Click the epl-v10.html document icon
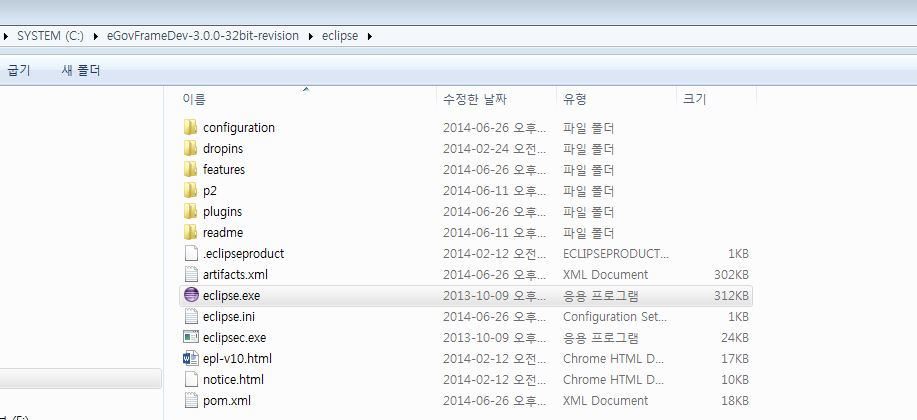 tap(192, 359)
